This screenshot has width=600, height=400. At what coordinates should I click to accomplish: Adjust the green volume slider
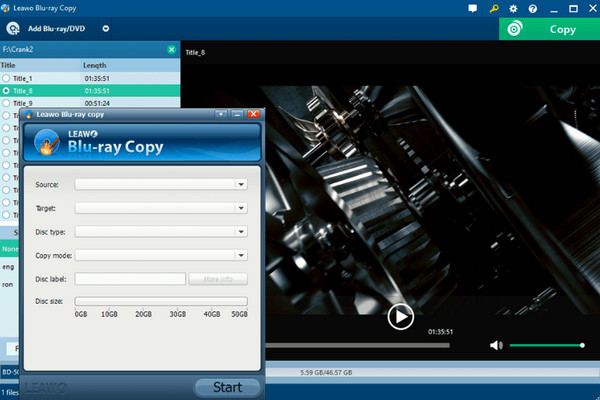546,346
